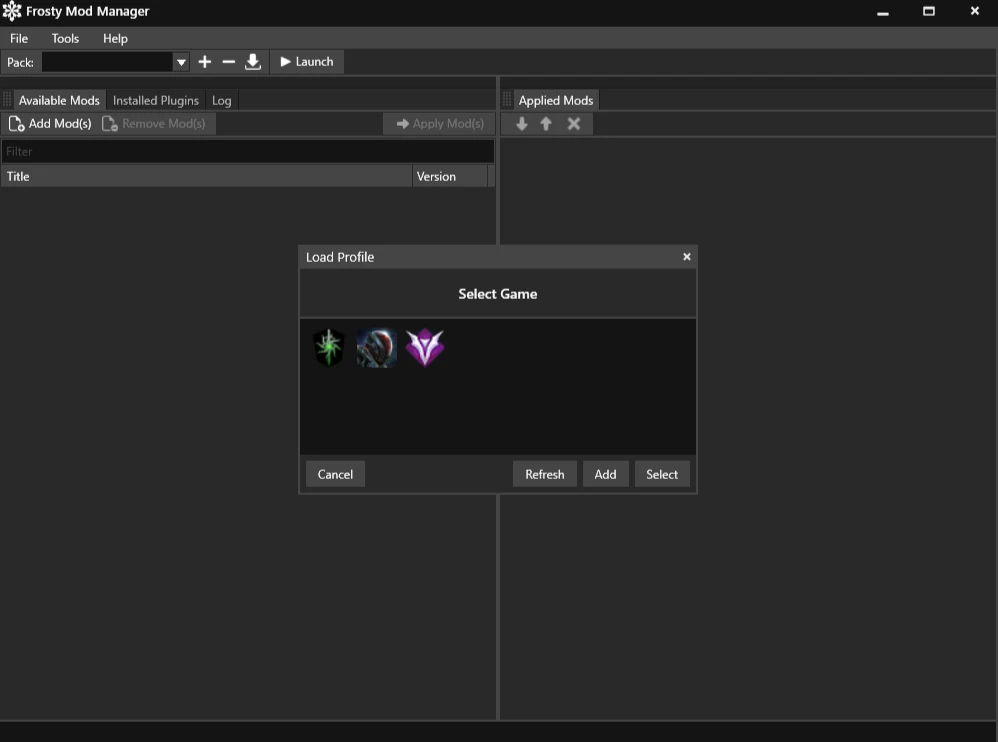Click the plus icon to create new pack
Screen dimensions: 998x742
[x=204, y=61]
